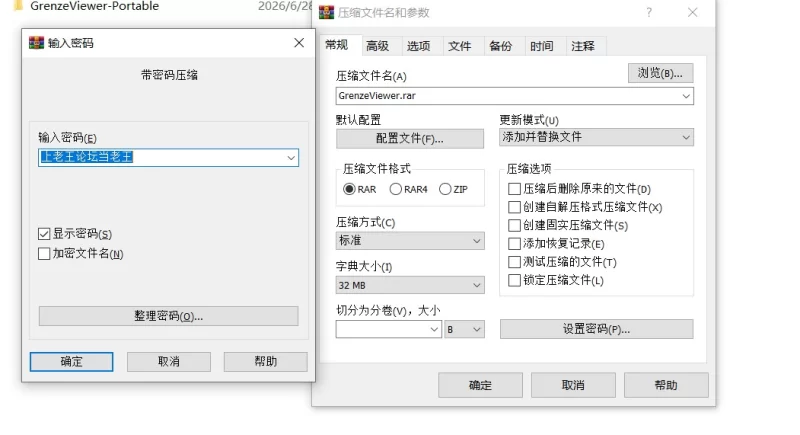Close the 压缩文件名和参数 window
This screenshot has height=435, width=800.
click(x=692, y=12)
